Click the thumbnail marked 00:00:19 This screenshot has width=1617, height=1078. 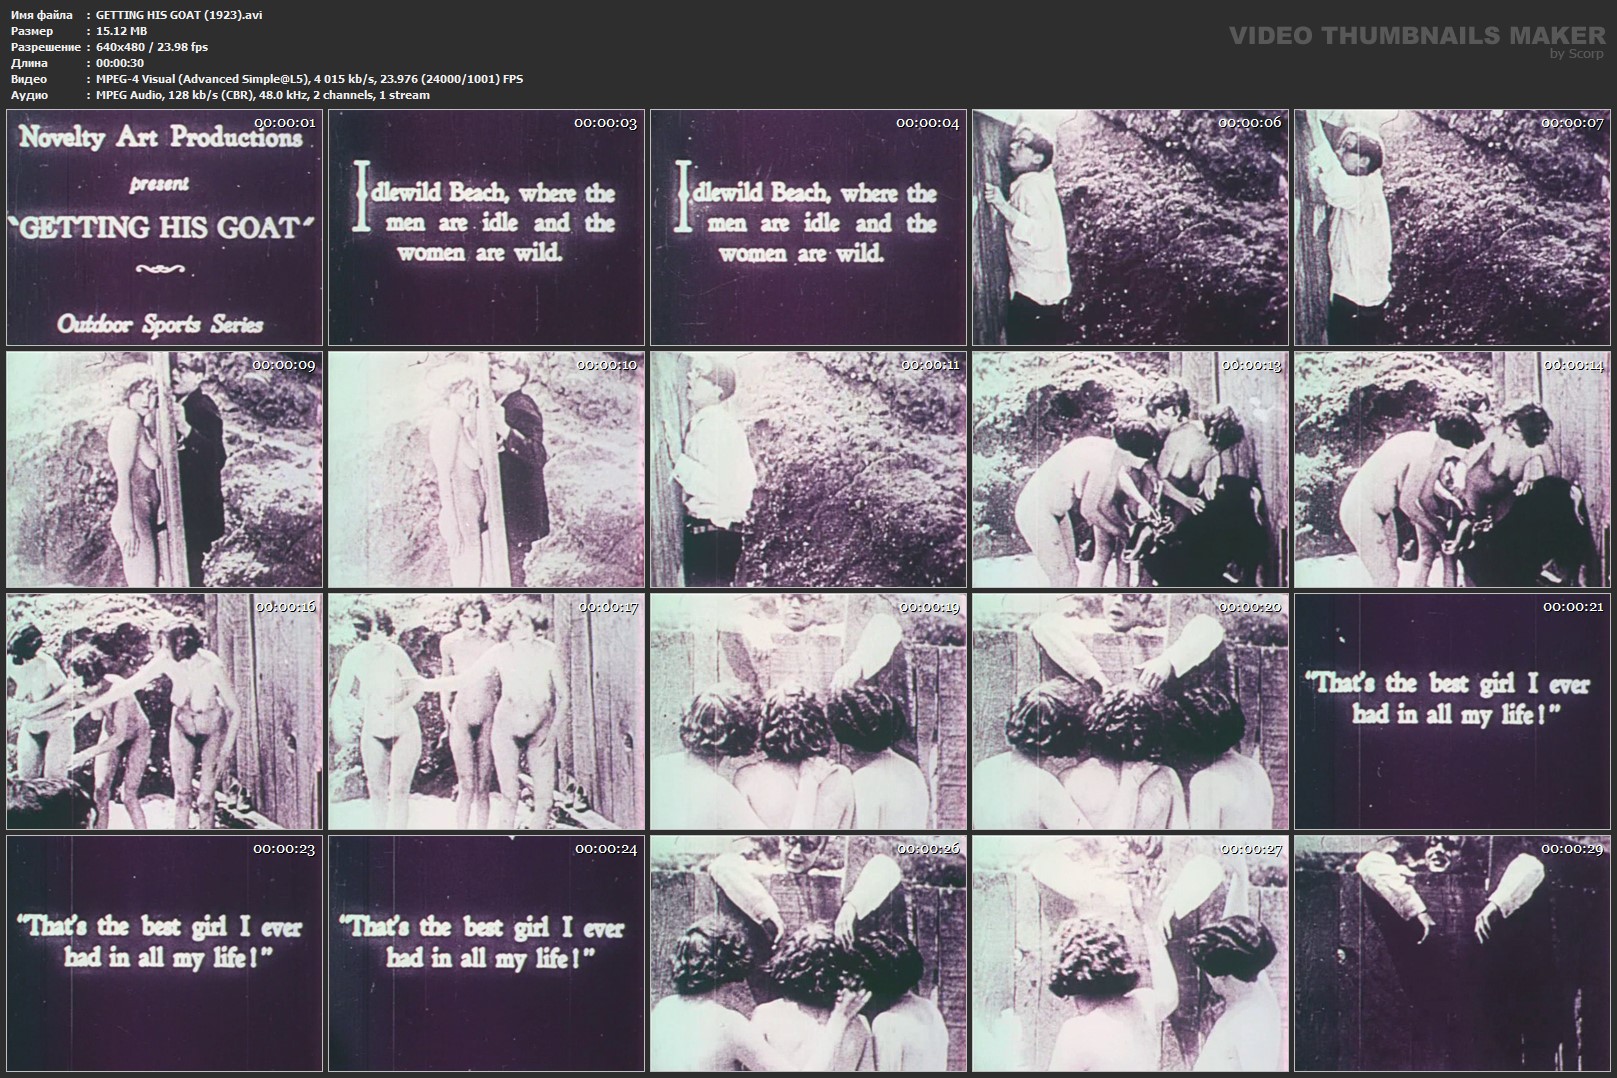[808, 712]
